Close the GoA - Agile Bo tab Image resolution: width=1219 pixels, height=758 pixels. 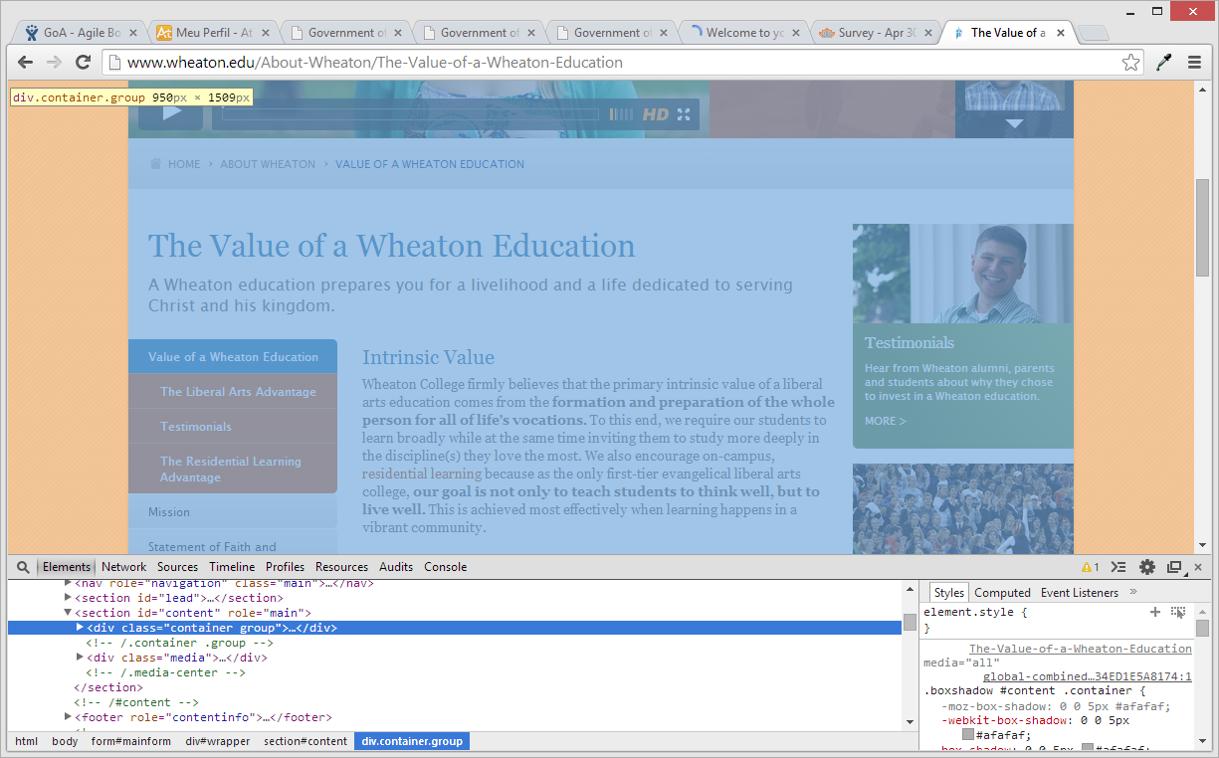(x=133, y=33)
